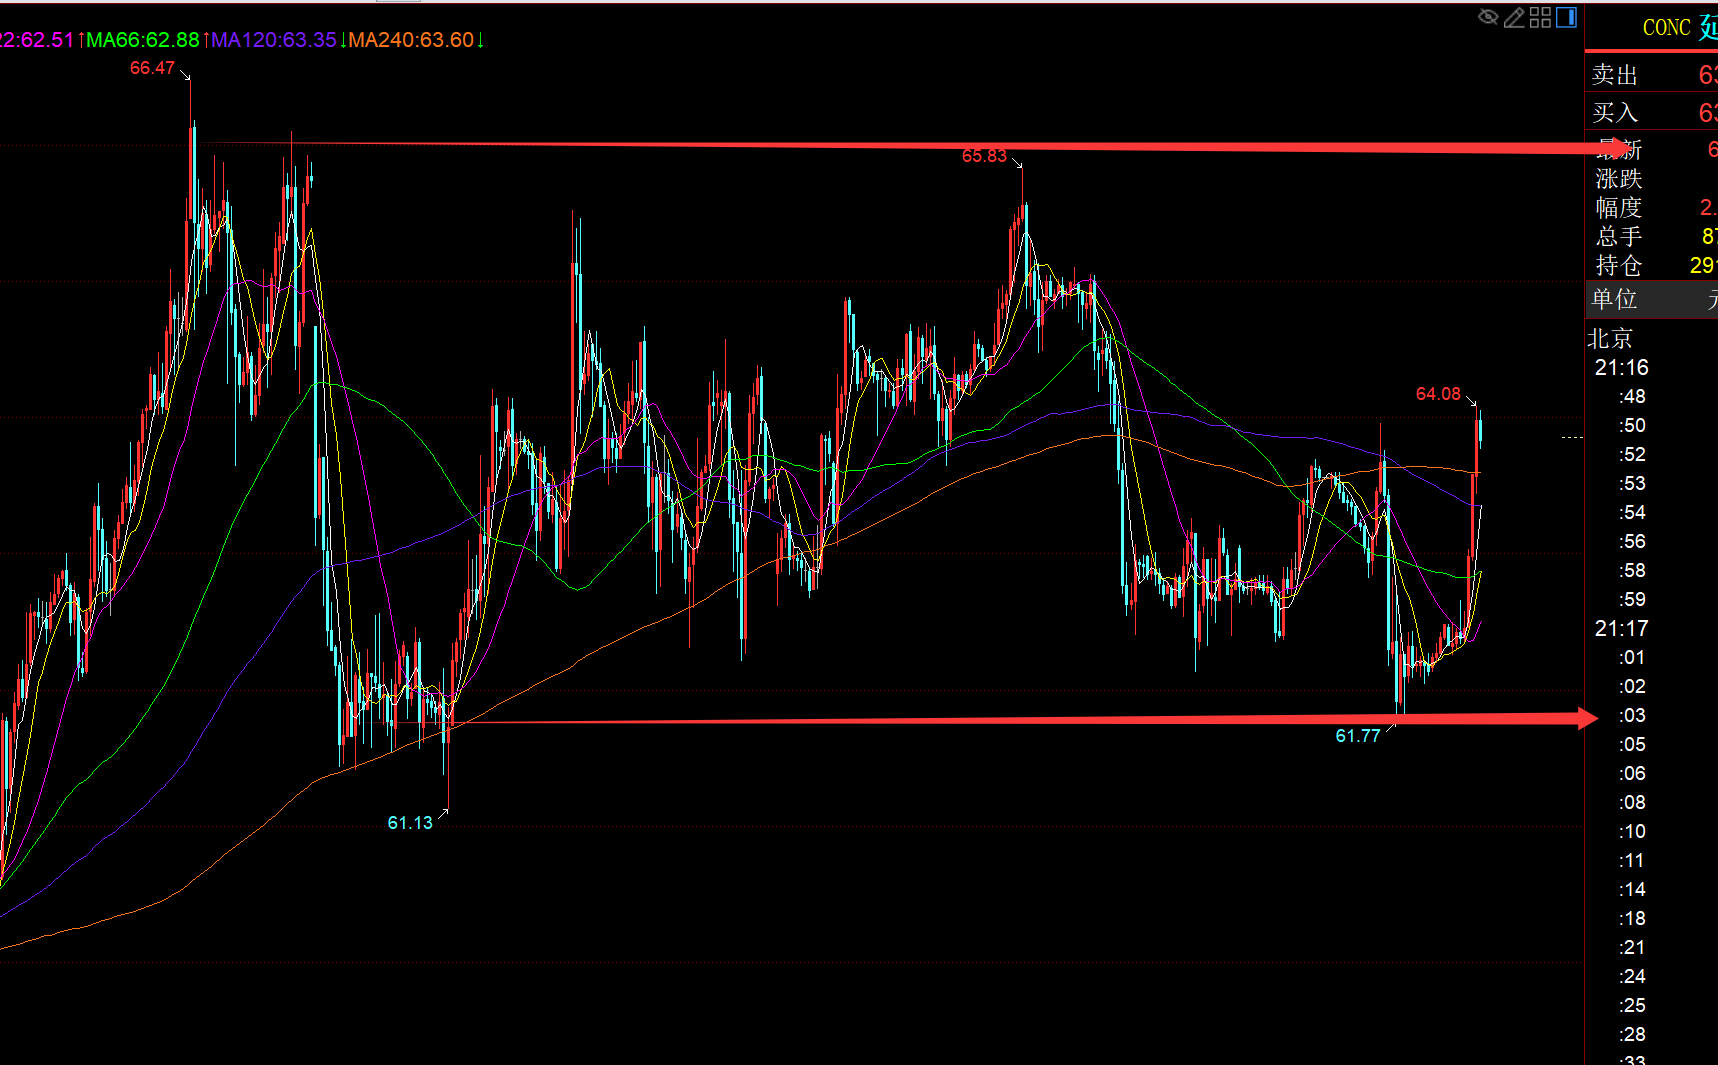Screen dimensions: 1718x1065
Task: Select the 21:17 trade time entry
Action: point(1621,629)
